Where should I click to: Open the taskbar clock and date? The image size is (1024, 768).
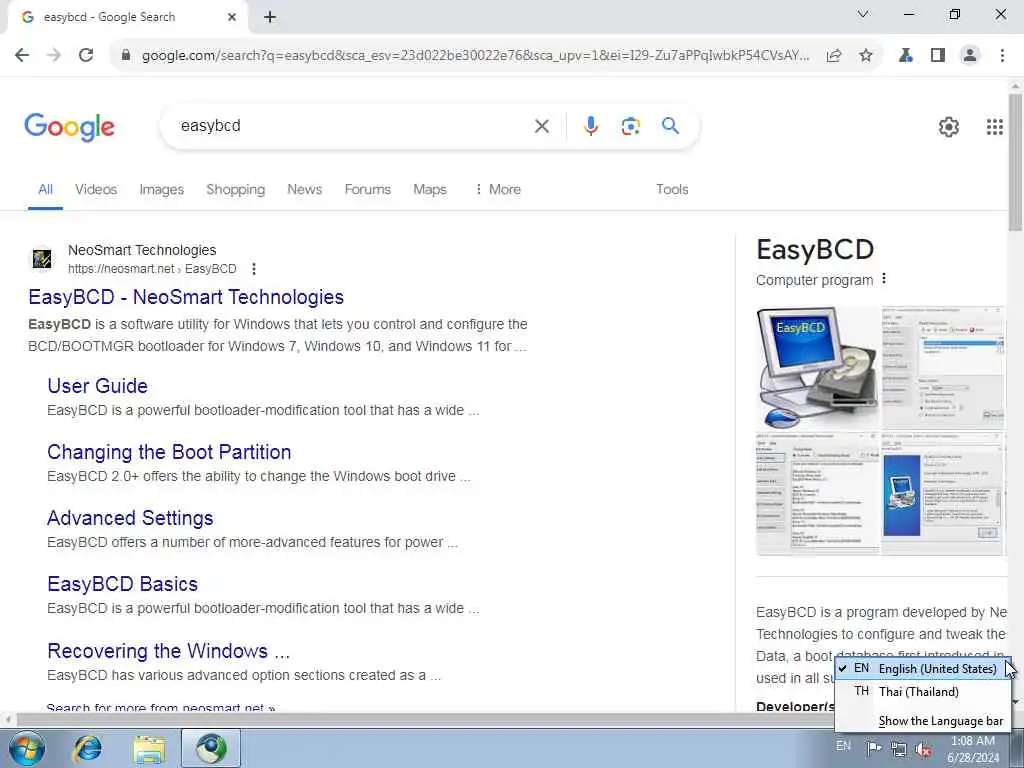click(973, 749)
